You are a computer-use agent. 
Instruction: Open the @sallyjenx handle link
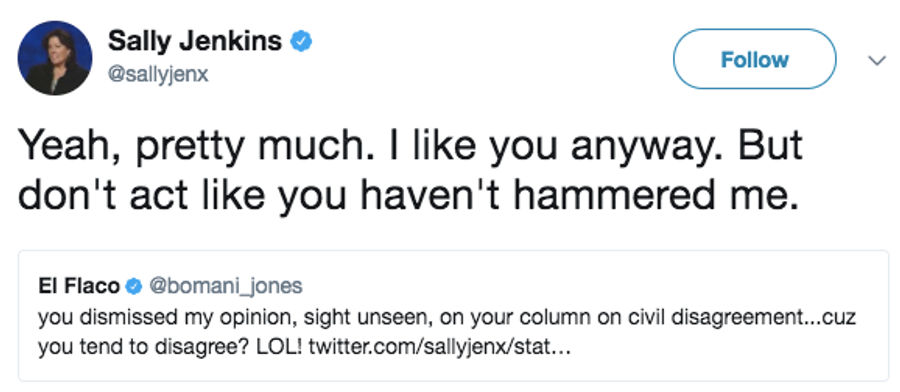pos(158,75)
